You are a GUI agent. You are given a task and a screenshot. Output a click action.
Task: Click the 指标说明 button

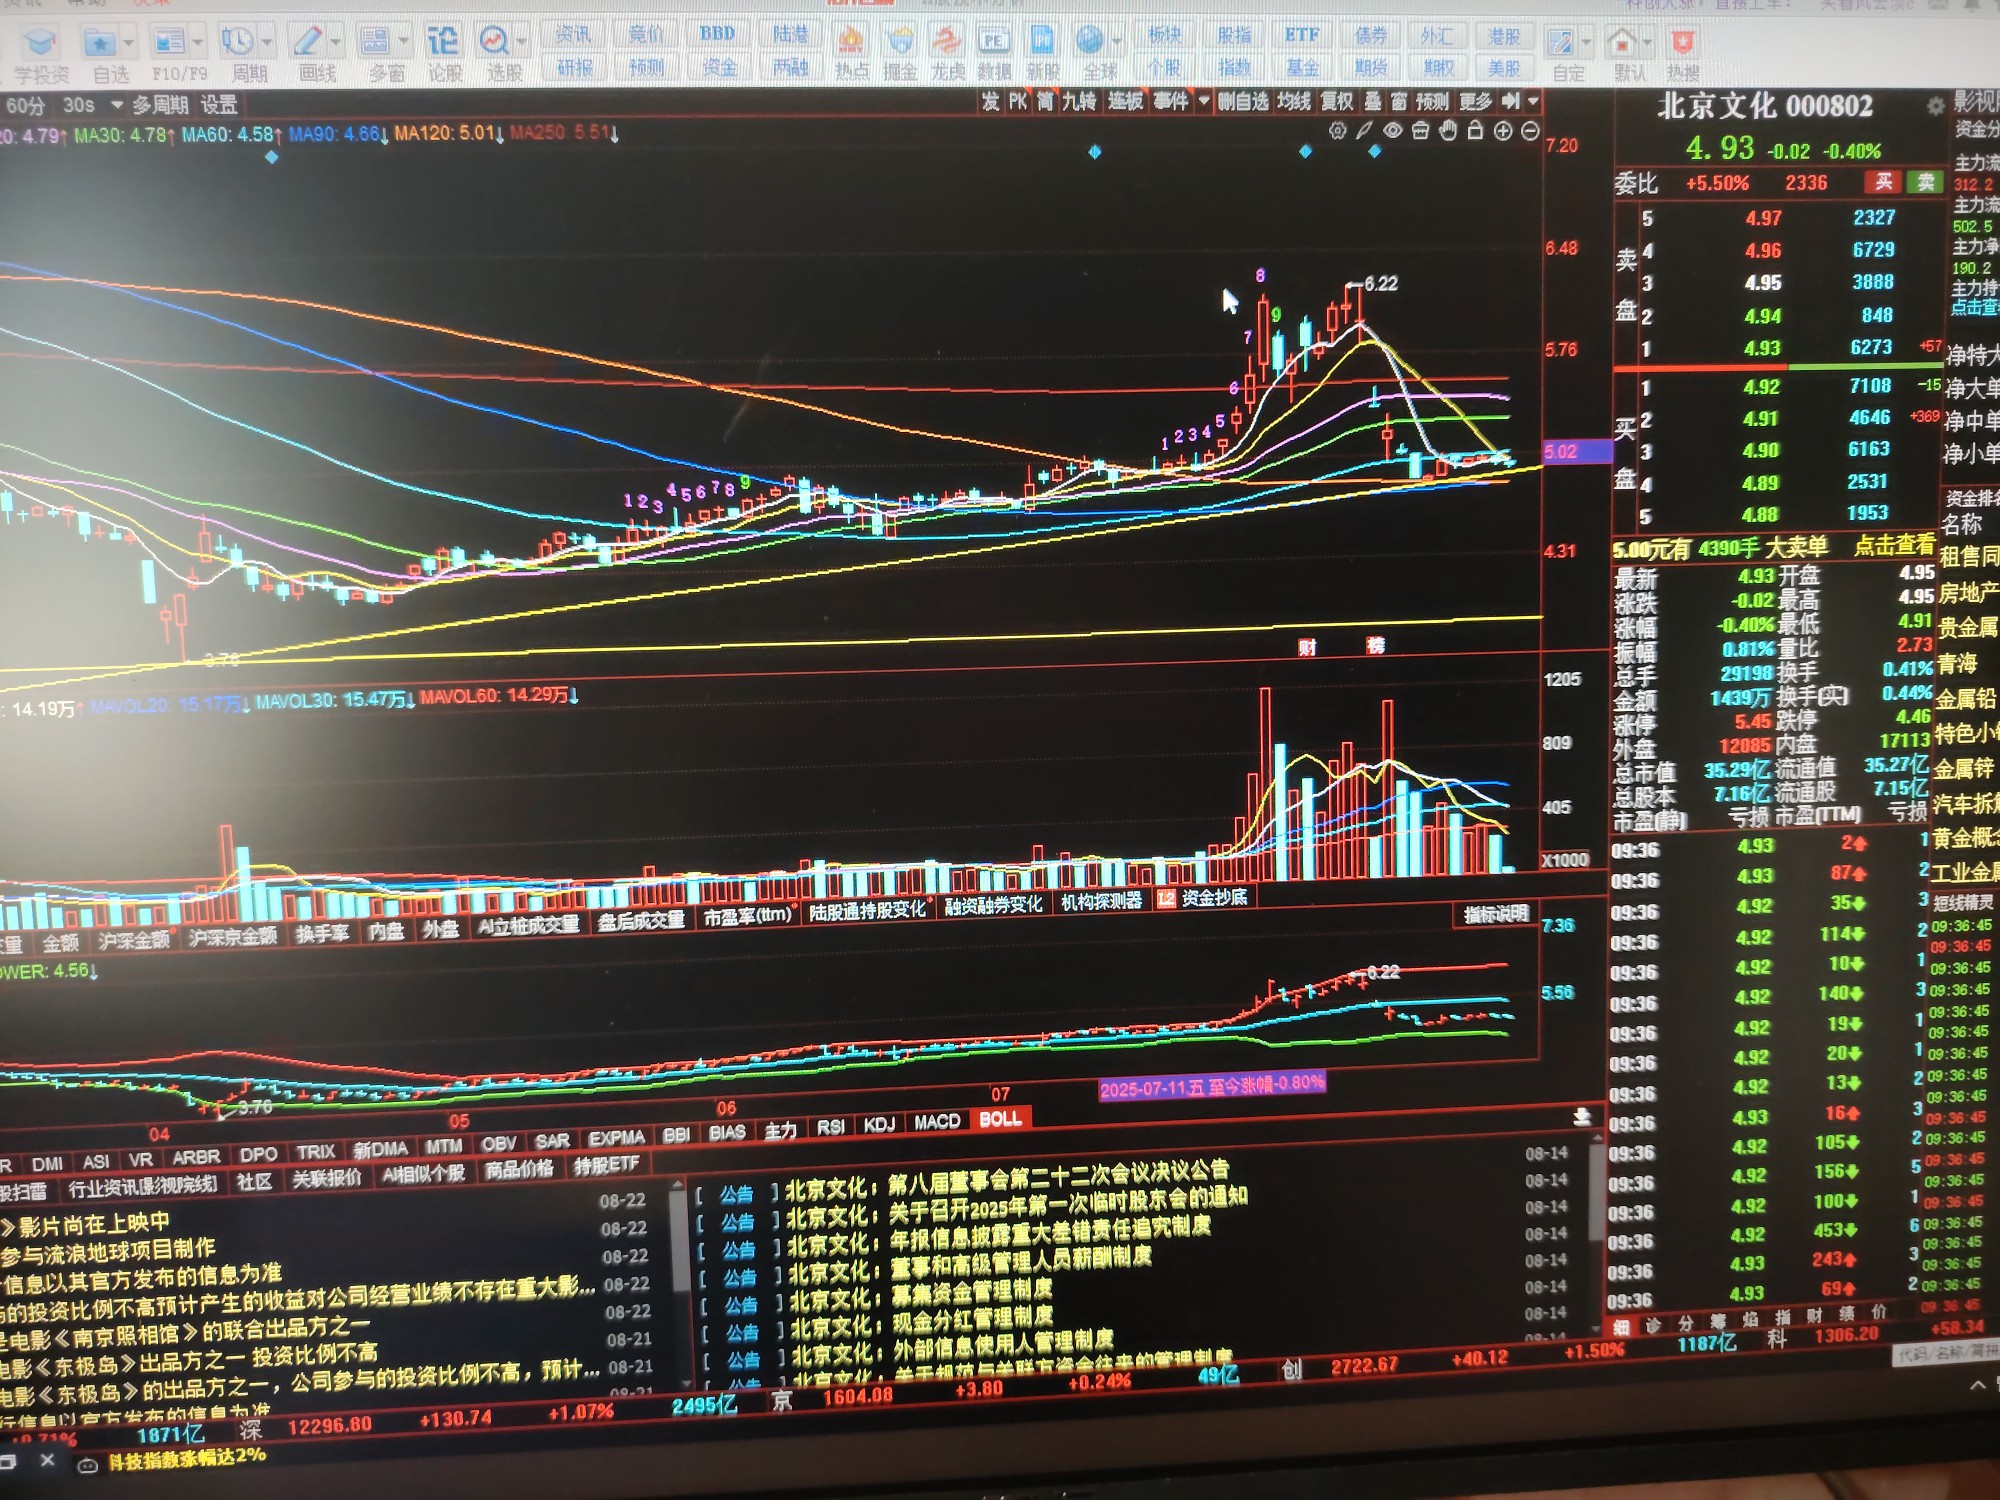1496,914
